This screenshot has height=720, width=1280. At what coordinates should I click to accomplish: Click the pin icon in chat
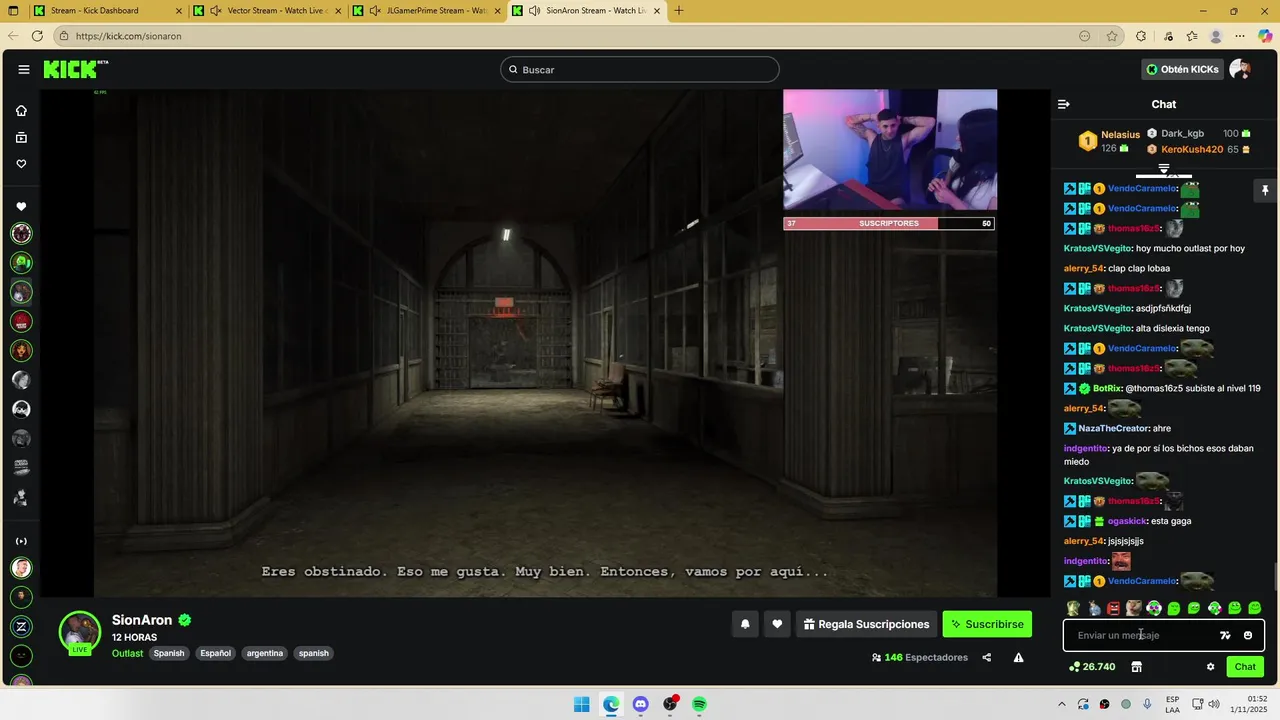click(x=1264, y=190)
